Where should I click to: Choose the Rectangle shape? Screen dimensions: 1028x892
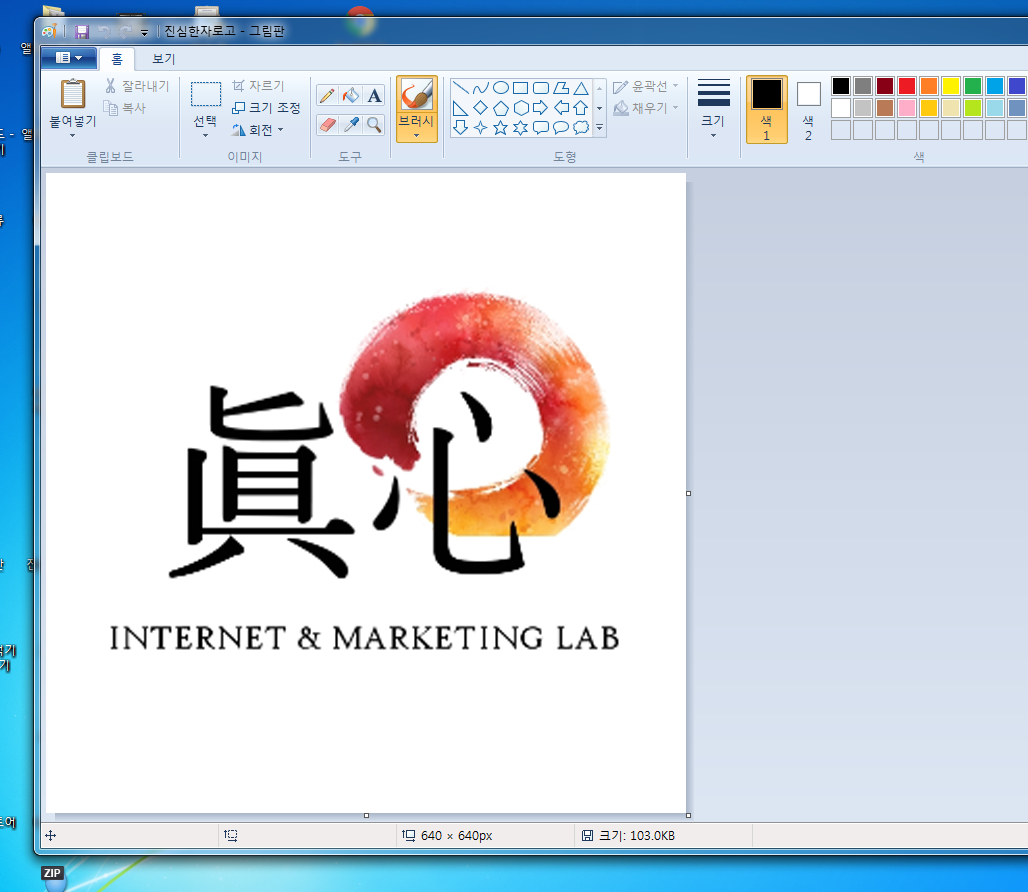[521, 88]
